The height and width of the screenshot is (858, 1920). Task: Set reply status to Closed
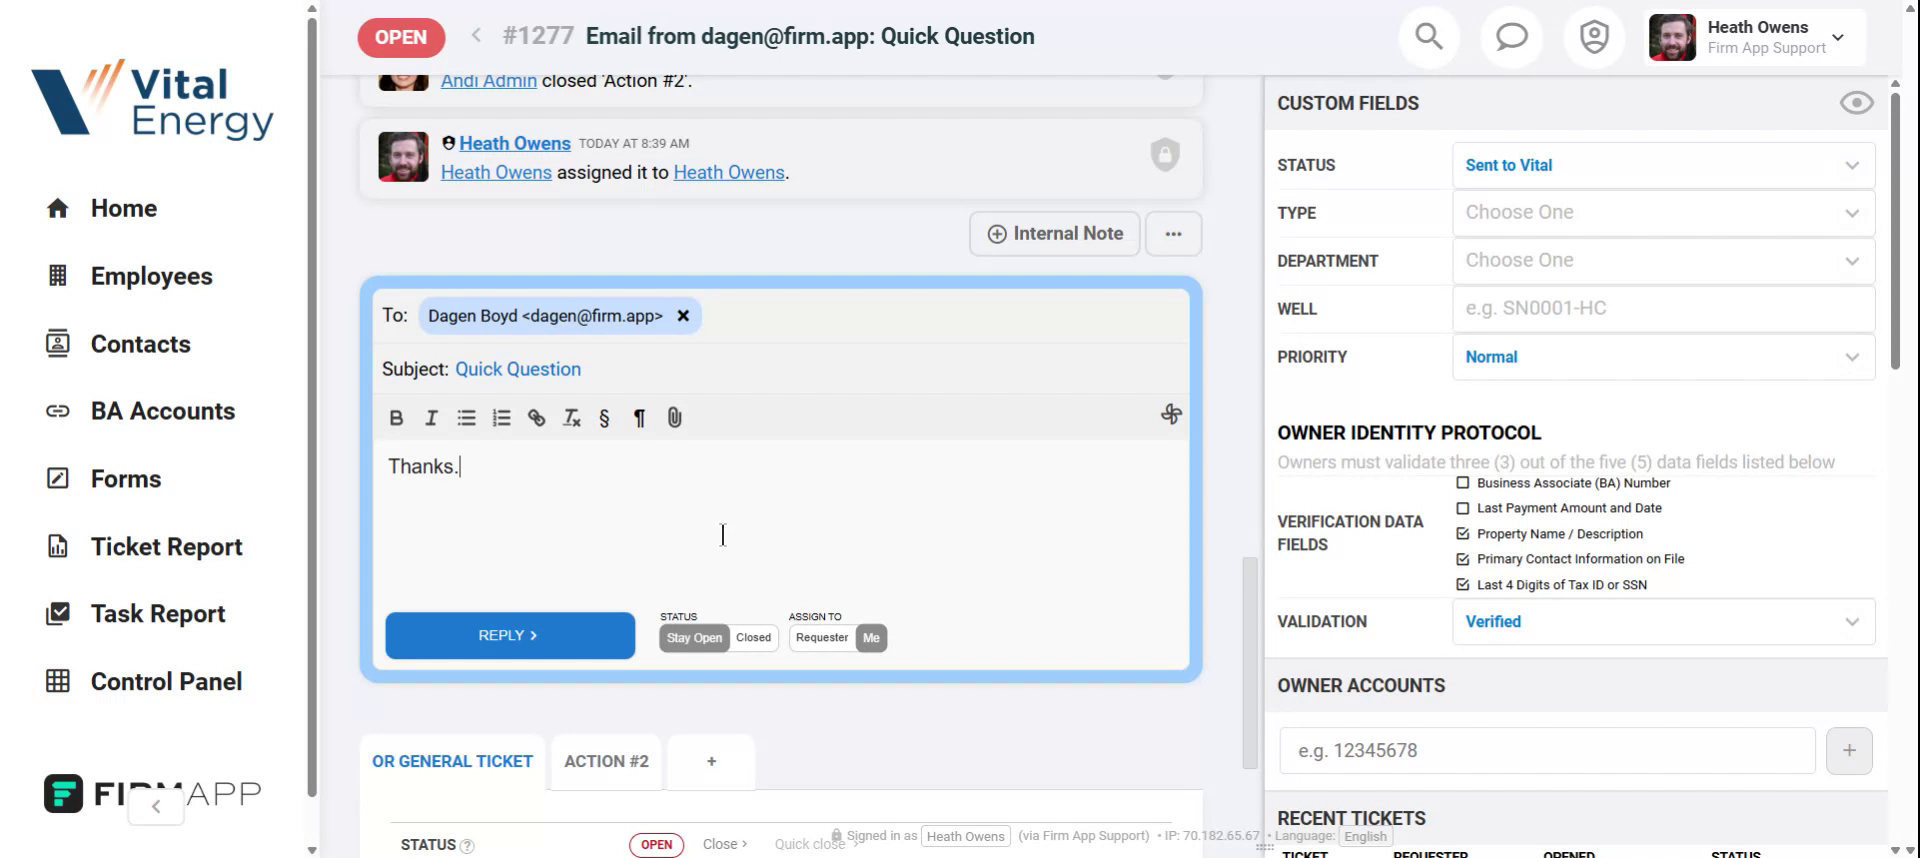pos(754,638)
